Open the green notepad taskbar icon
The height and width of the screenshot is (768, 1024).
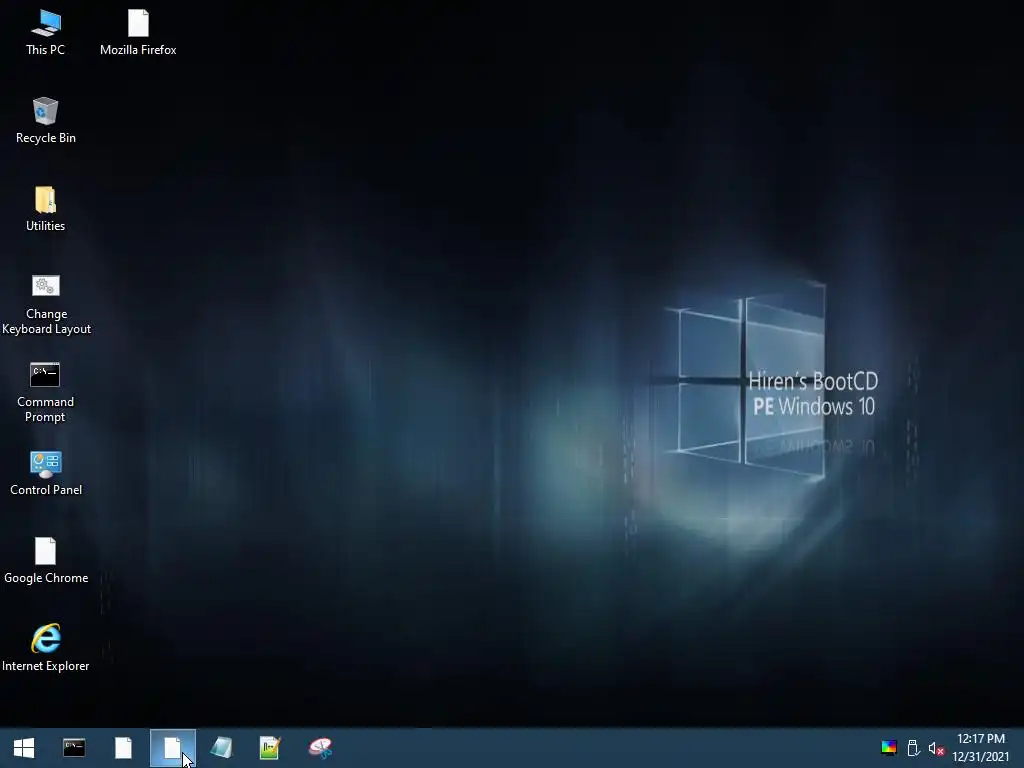pos(270,748)
